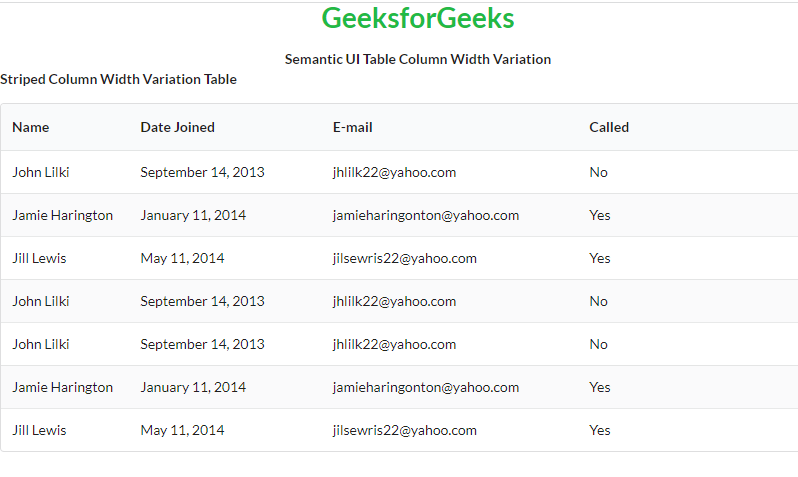Click January 11, 2014 in the second row

(x=193, y=215)
